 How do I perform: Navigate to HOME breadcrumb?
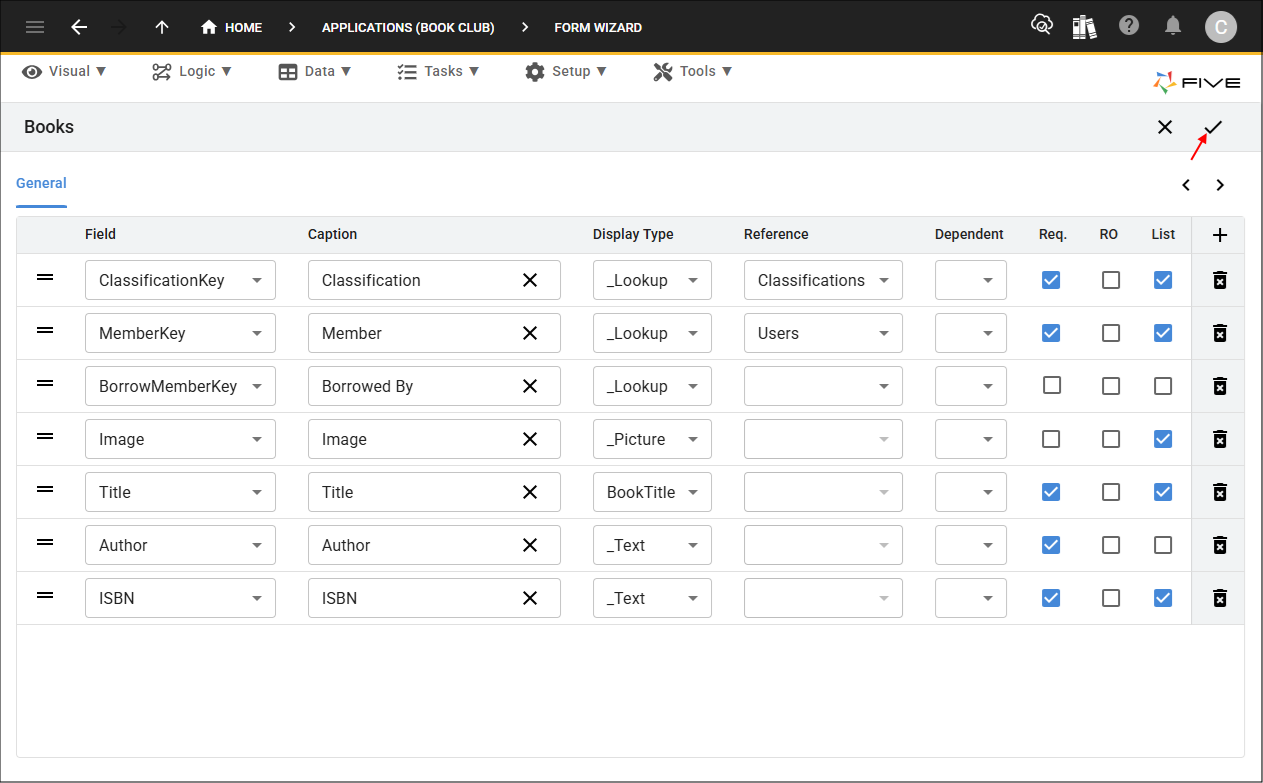pyautogui.click(x=232, y=27)
